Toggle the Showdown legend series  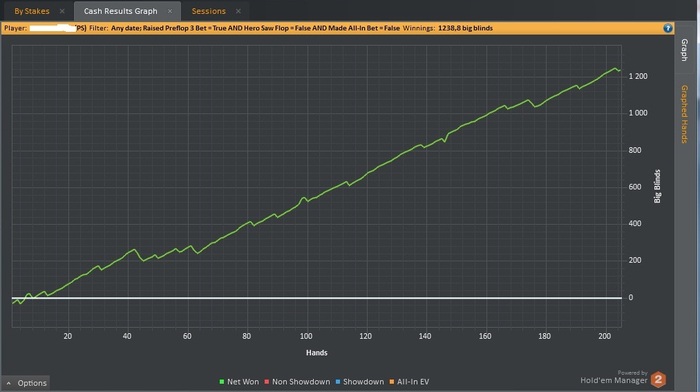(x=359, y=382)
